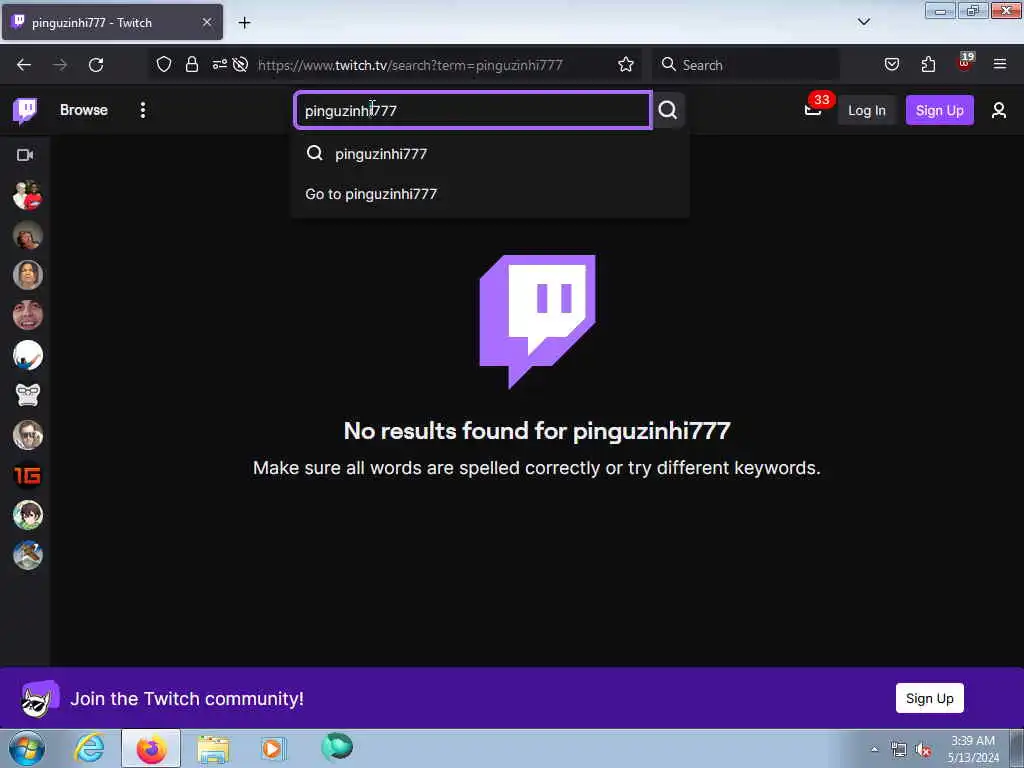Screen dimensions: 1024x768
Task: Open the anime character avatar channel
Action: [27, 515]
